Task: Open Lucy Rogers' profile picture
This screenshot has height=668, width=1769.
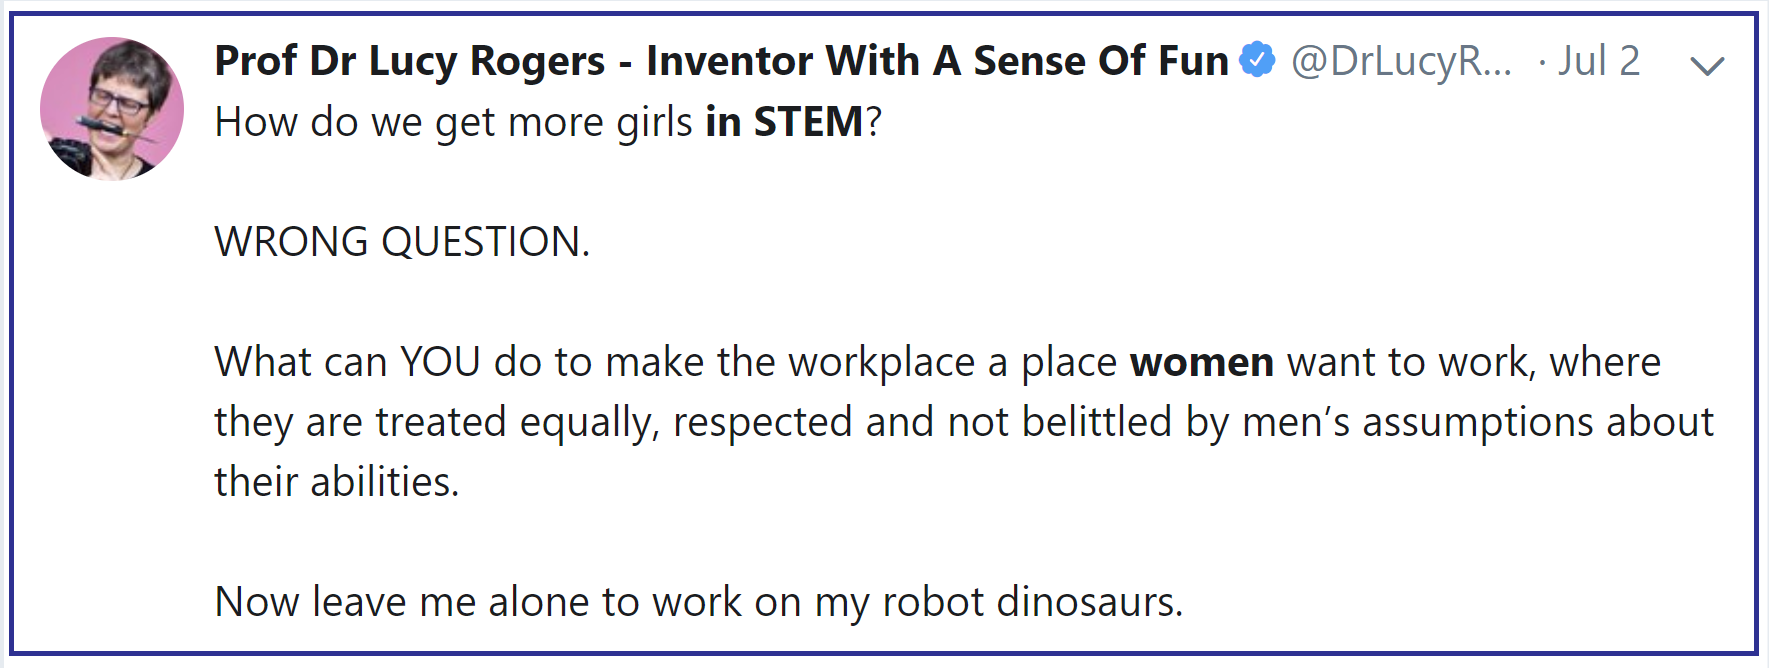Action: pyautogui.click(x=112, y=109)
